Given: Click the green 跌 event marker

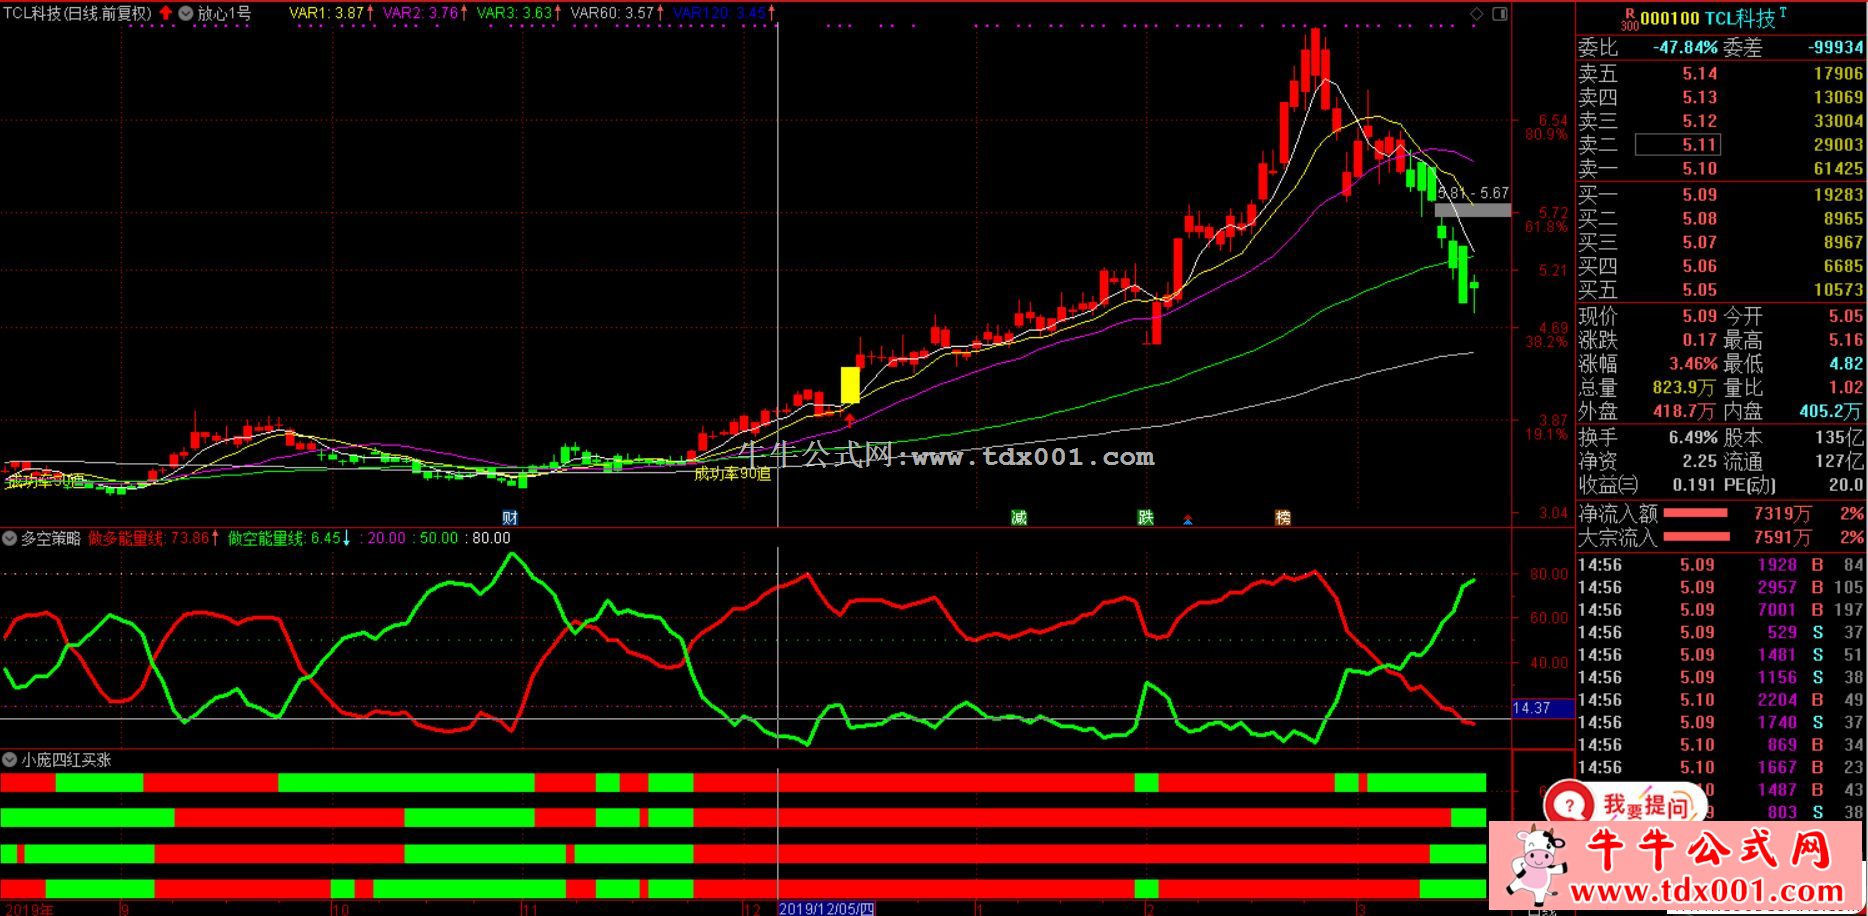Looking at the screenshot, I should coord(1146,517).
